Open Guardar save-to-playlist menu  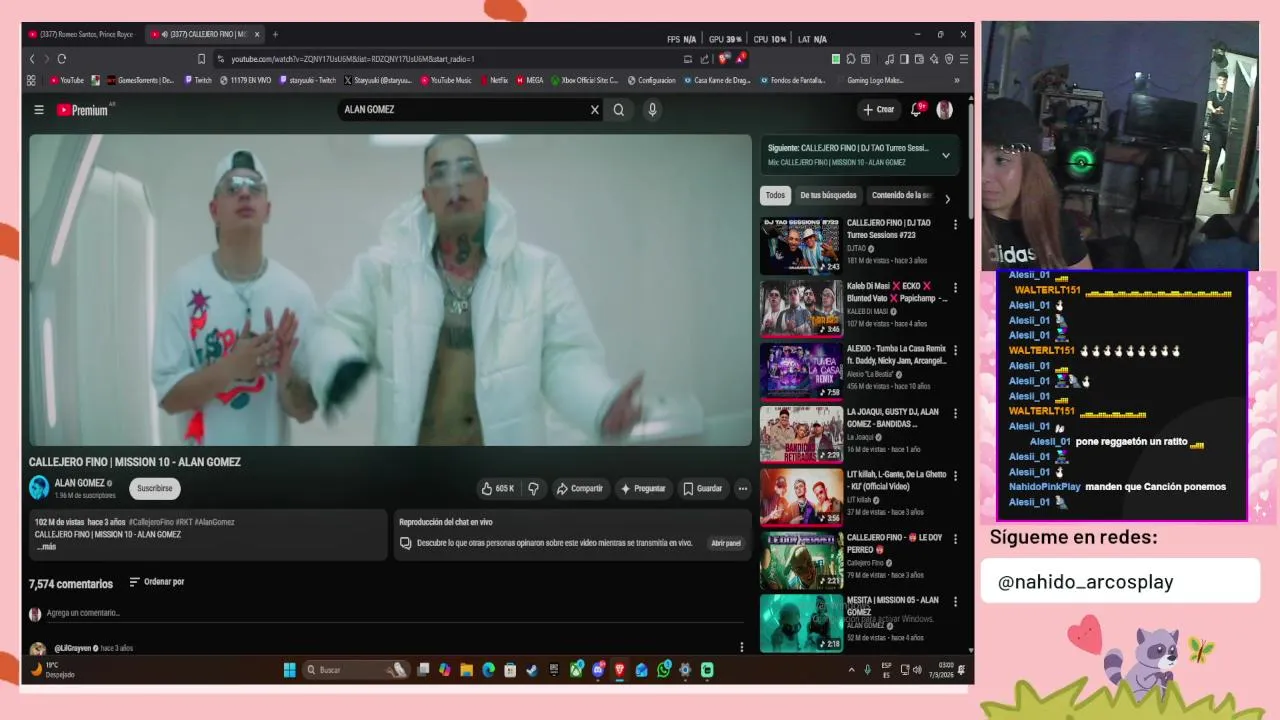pos(702,489)
